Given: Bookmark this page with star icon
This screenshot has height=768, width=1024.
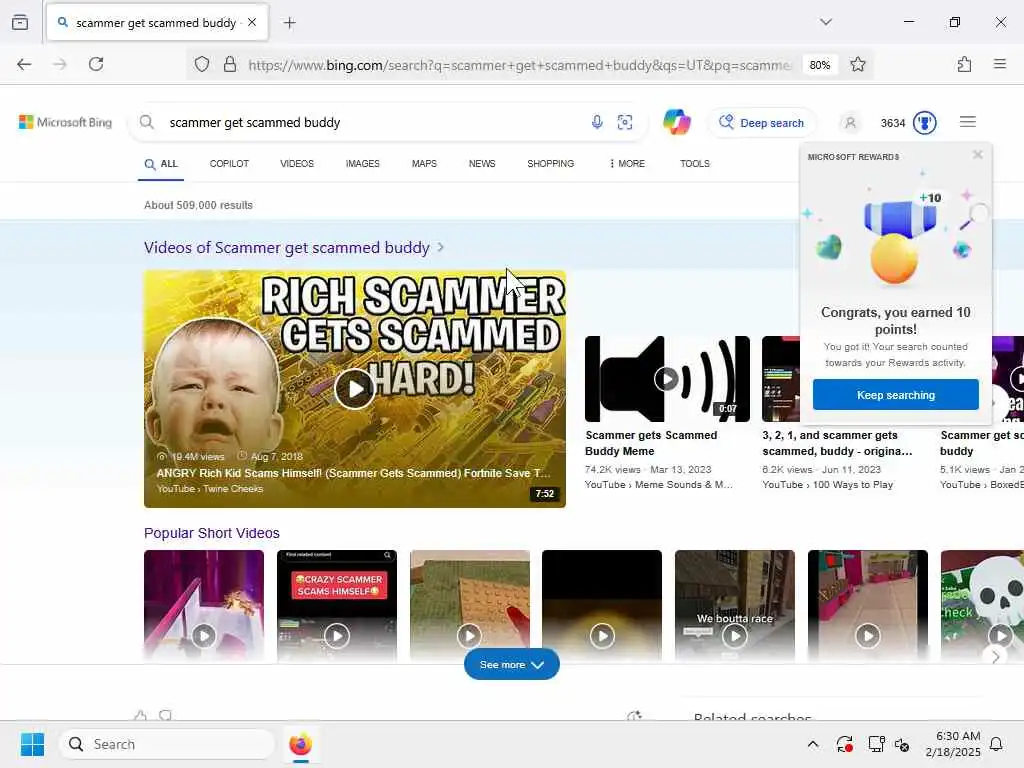Looking at the screenshot, I should [858, 64].
